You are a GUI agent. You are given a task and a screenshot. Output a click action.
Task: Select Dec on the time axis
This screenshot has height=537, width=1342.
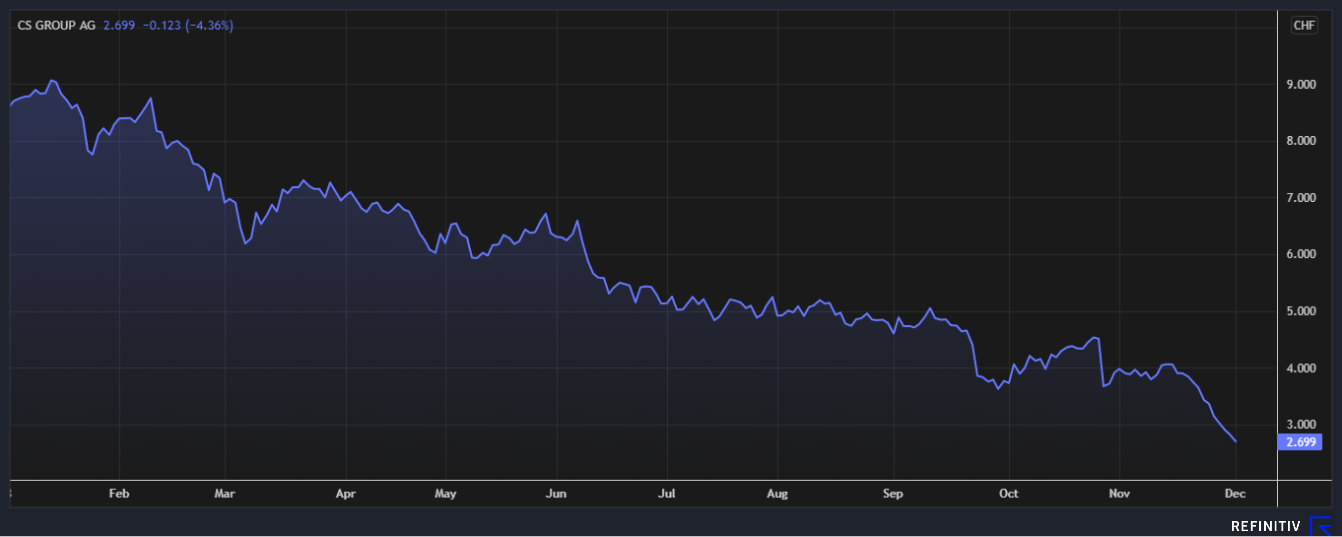click(x=1236, y=493)
